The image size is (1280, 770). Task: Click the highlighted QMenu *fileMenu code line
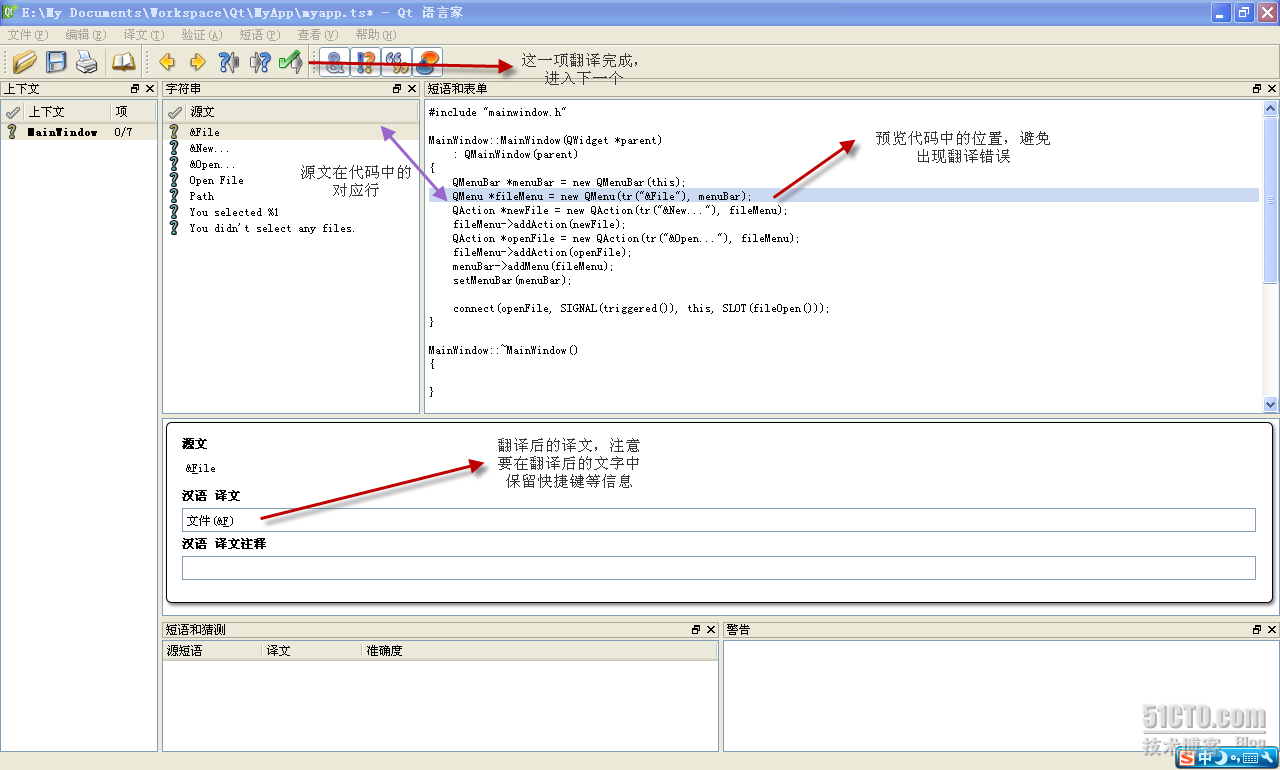click(x=843, y=196)
